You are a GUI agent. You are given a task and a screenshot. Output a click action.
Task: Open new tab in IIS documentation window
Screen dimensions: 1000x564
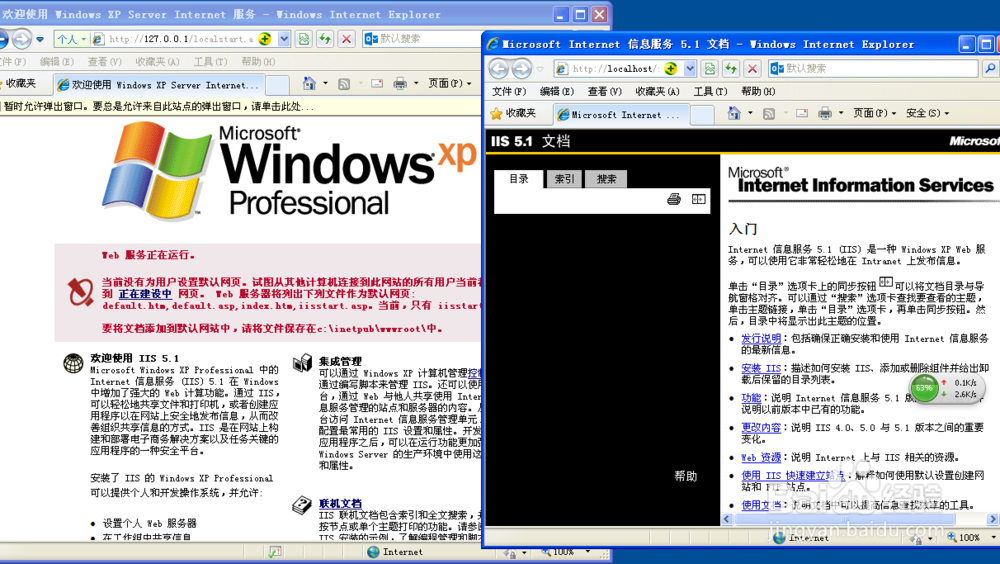(702, 115)
